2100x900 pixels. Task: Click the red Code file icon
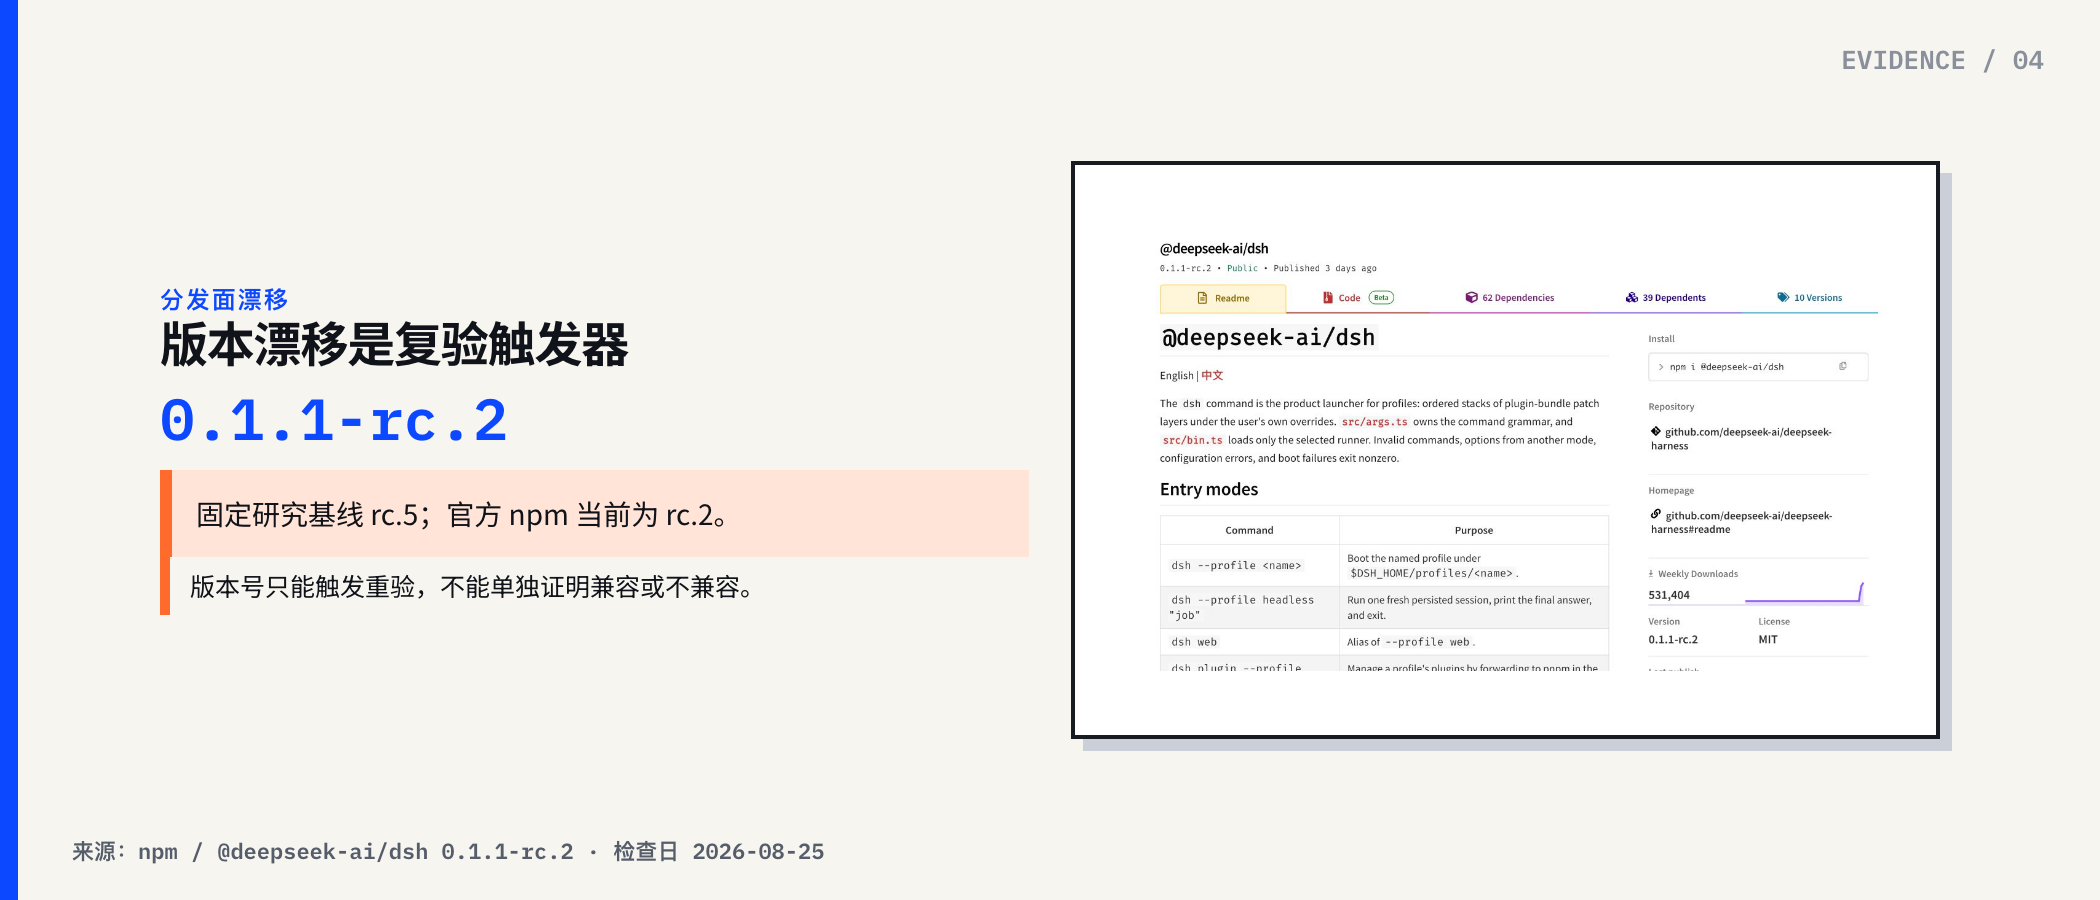pyautogui.click(x=1327, y=298)
